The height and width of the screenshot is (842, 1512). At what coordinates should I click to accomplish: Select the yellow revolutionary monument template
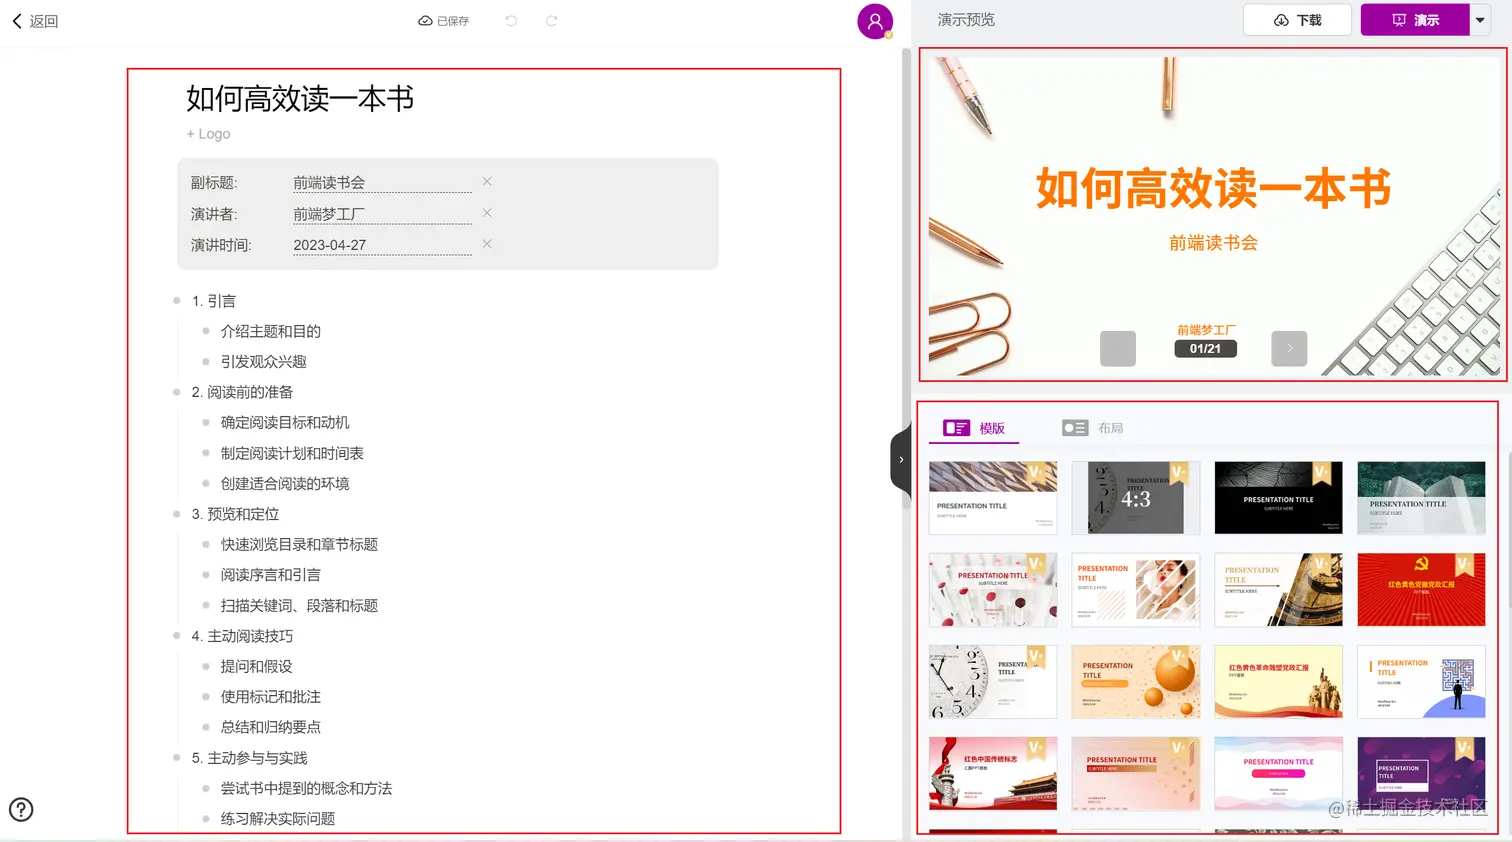click(x=1279, y=682)
